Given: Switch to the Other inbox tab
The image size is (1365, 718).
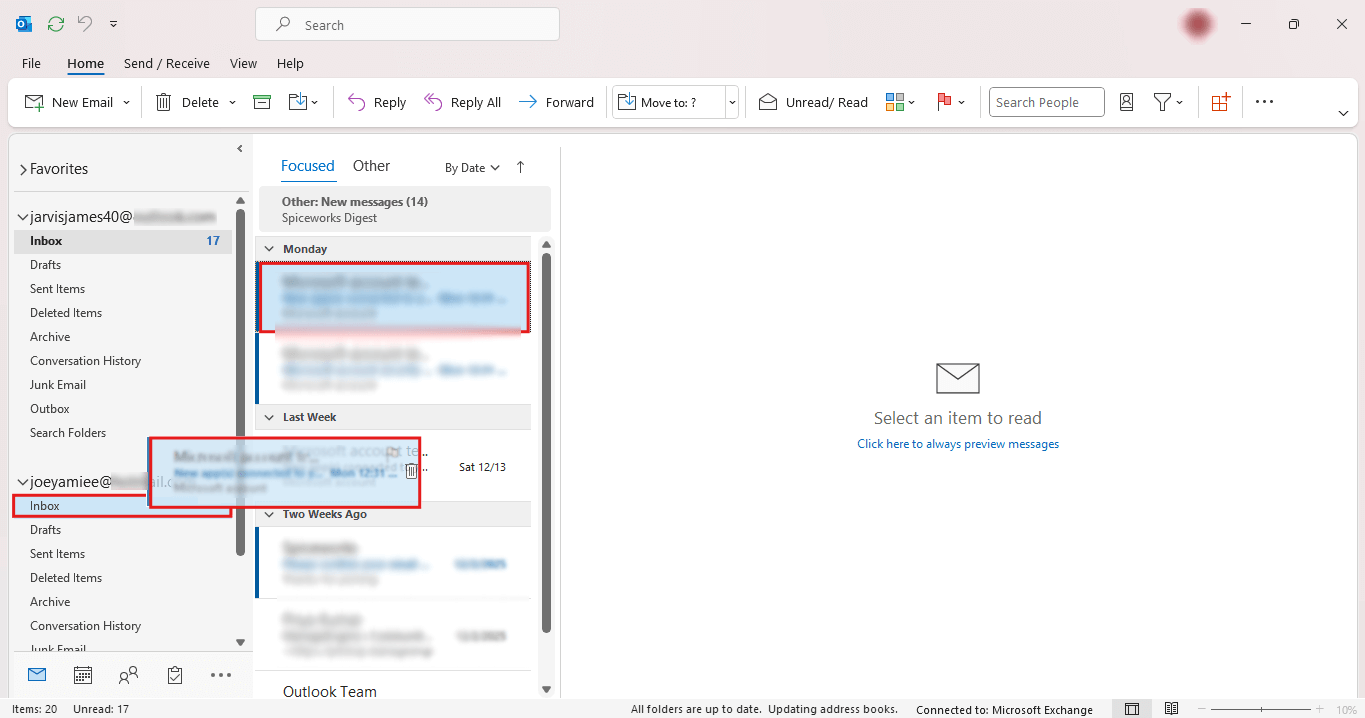Looking at the screenshot, I should click(371, 166).
